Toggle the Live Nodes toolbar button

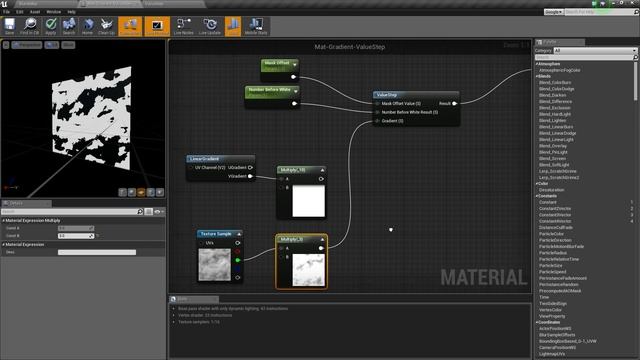coord(184,26)
